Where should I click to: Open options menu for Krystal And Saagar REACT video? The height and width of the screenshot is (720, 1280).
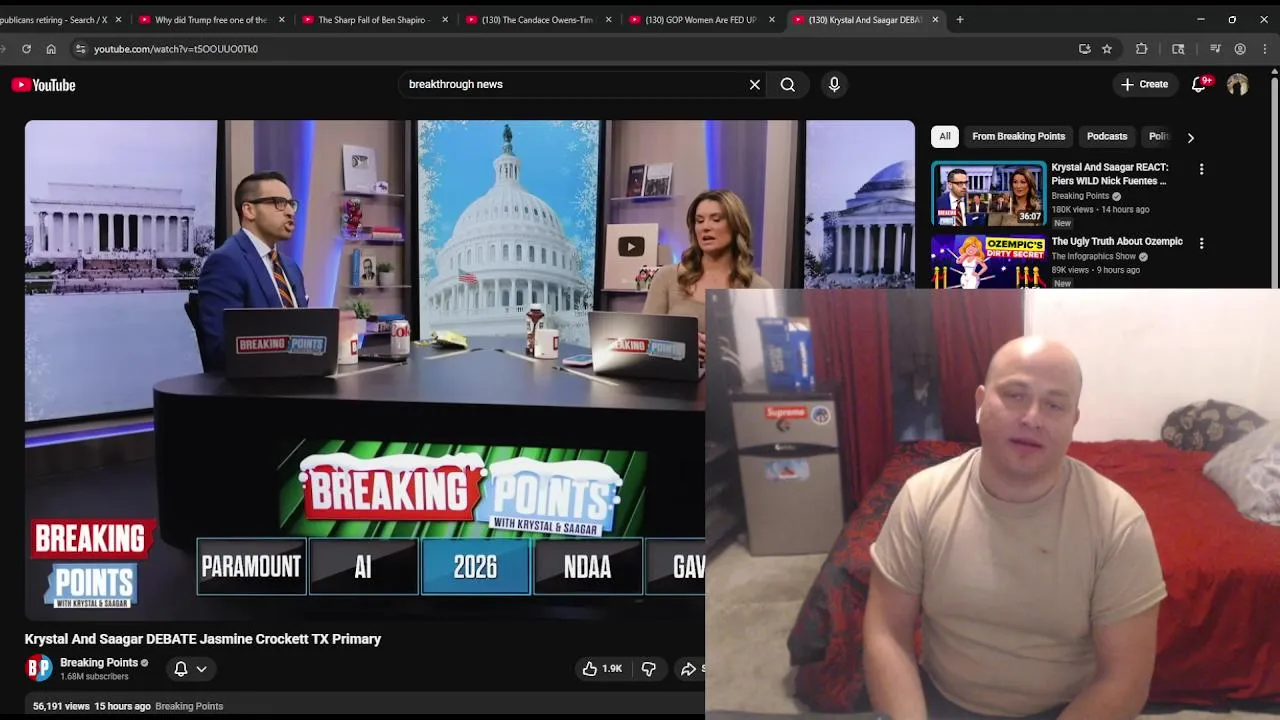pos(1201,170)
